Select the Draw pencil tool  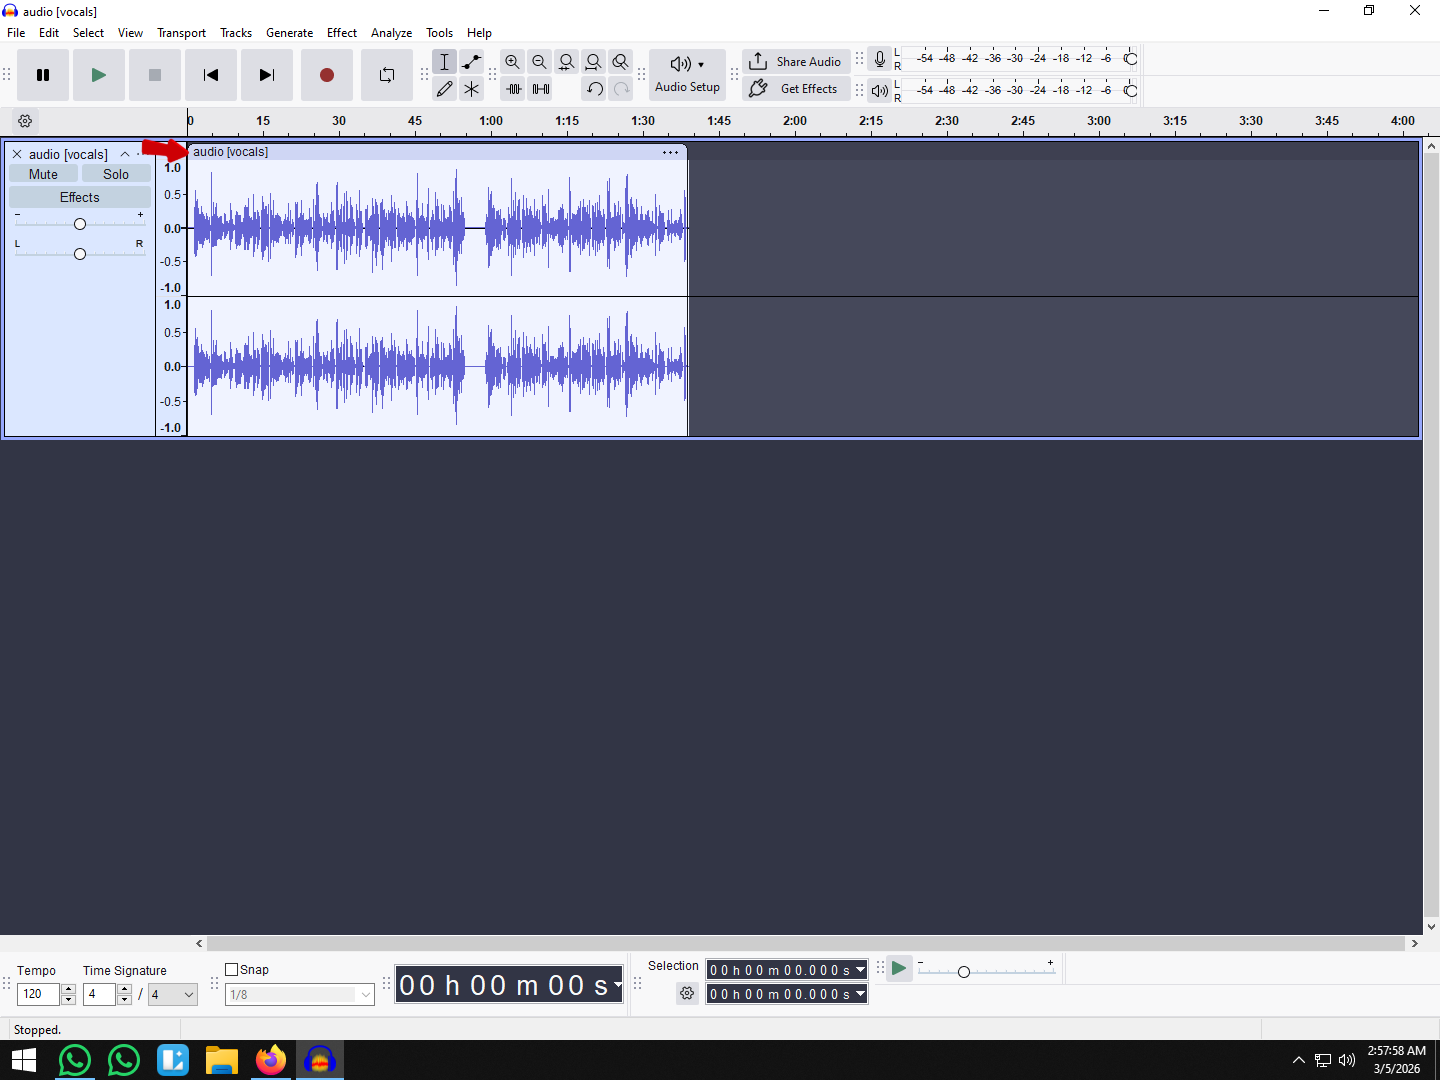pos(445,89)
